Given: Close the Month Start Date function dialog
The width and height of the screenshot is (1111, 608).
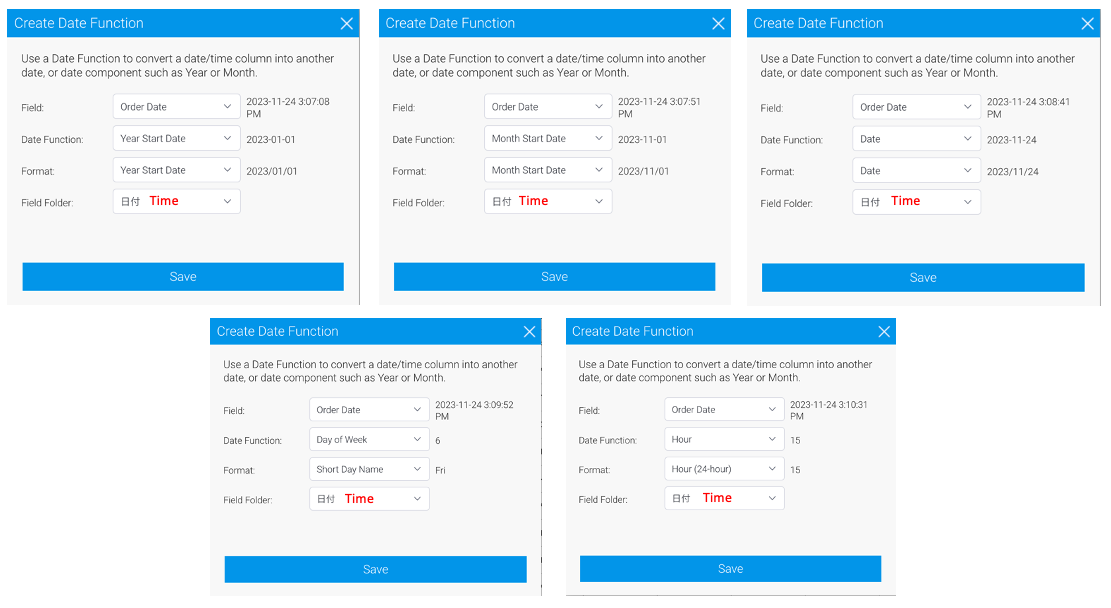Looking at the screenshot, I should (718, 24).
